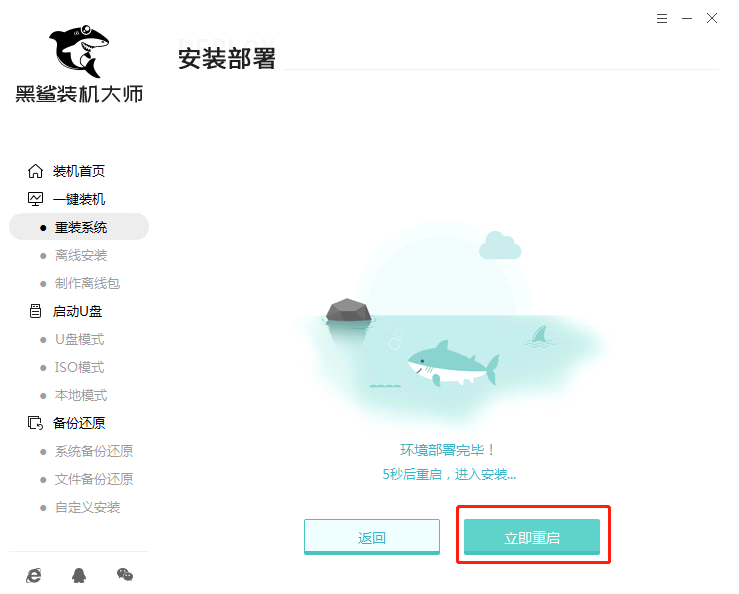
Task: Select 离线安装 sidebar item
Action: [81, 256]
